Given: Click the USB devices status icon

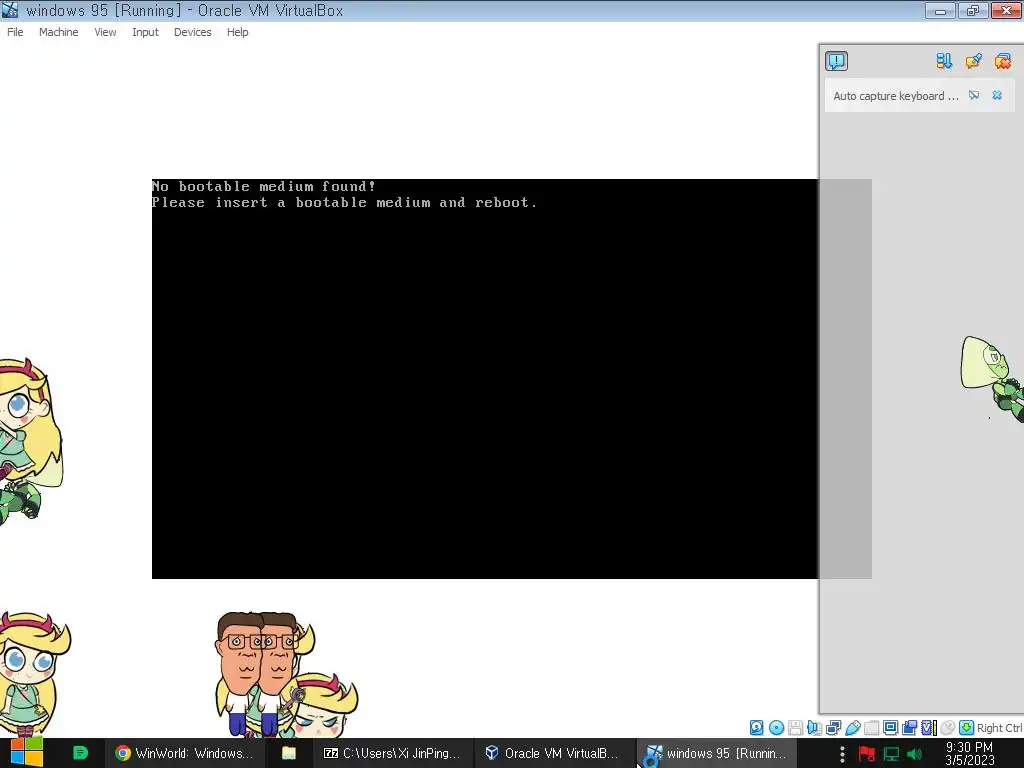Looking at the screenshot, I should coord(852,728).
